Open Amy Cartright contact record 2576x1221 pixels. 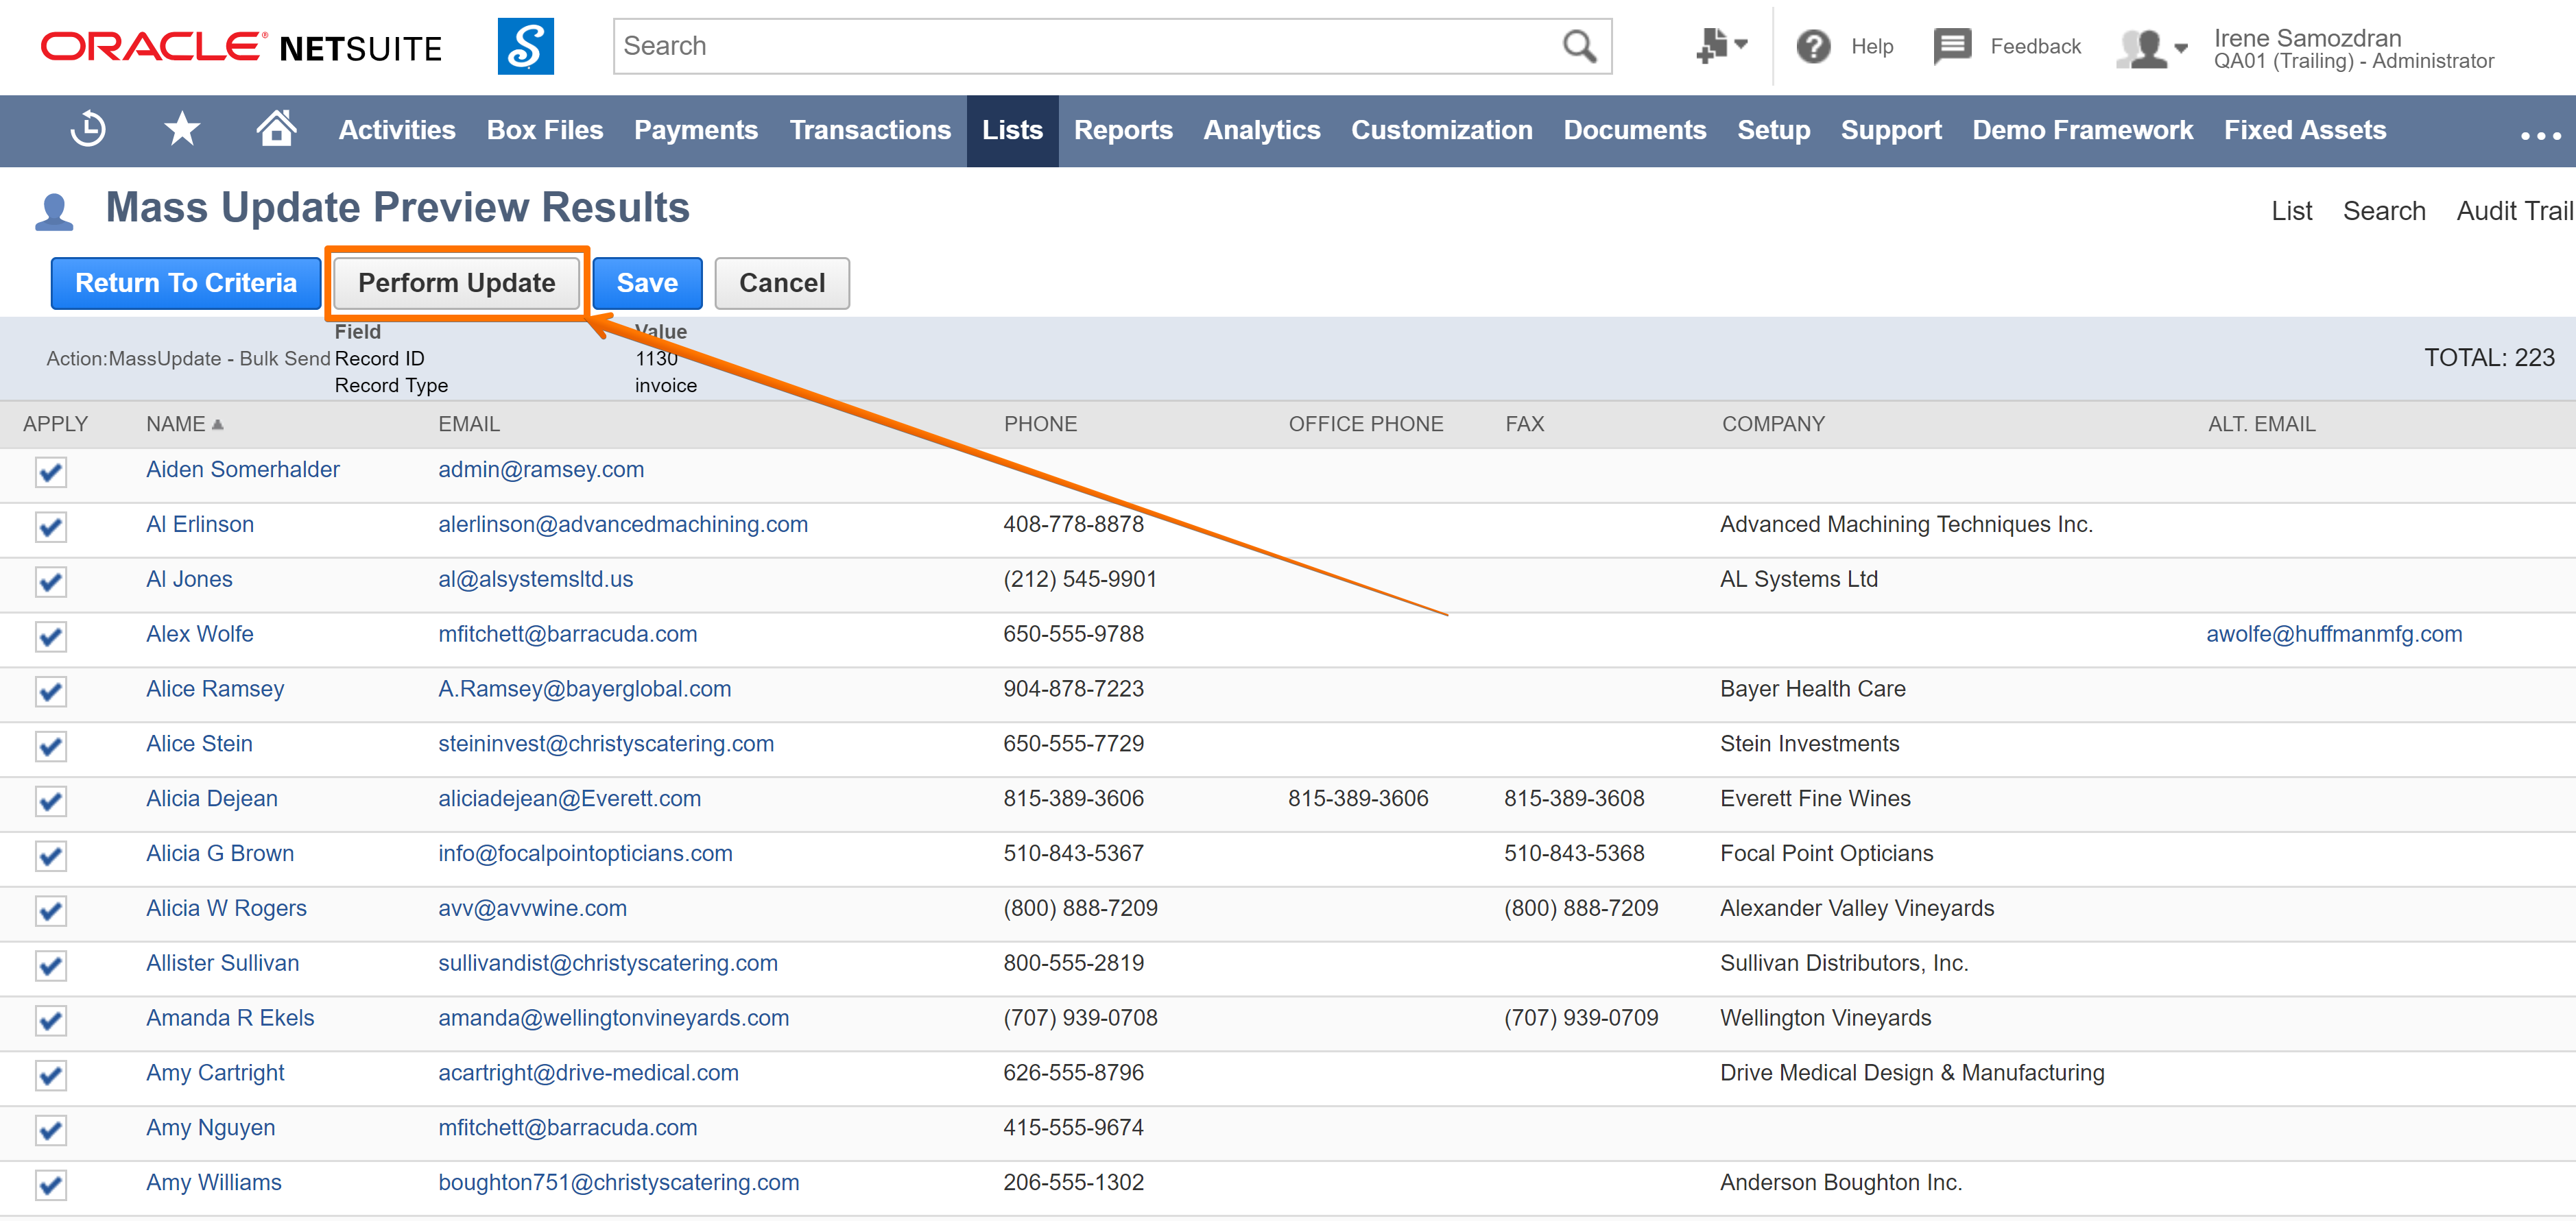(215, 1072)
